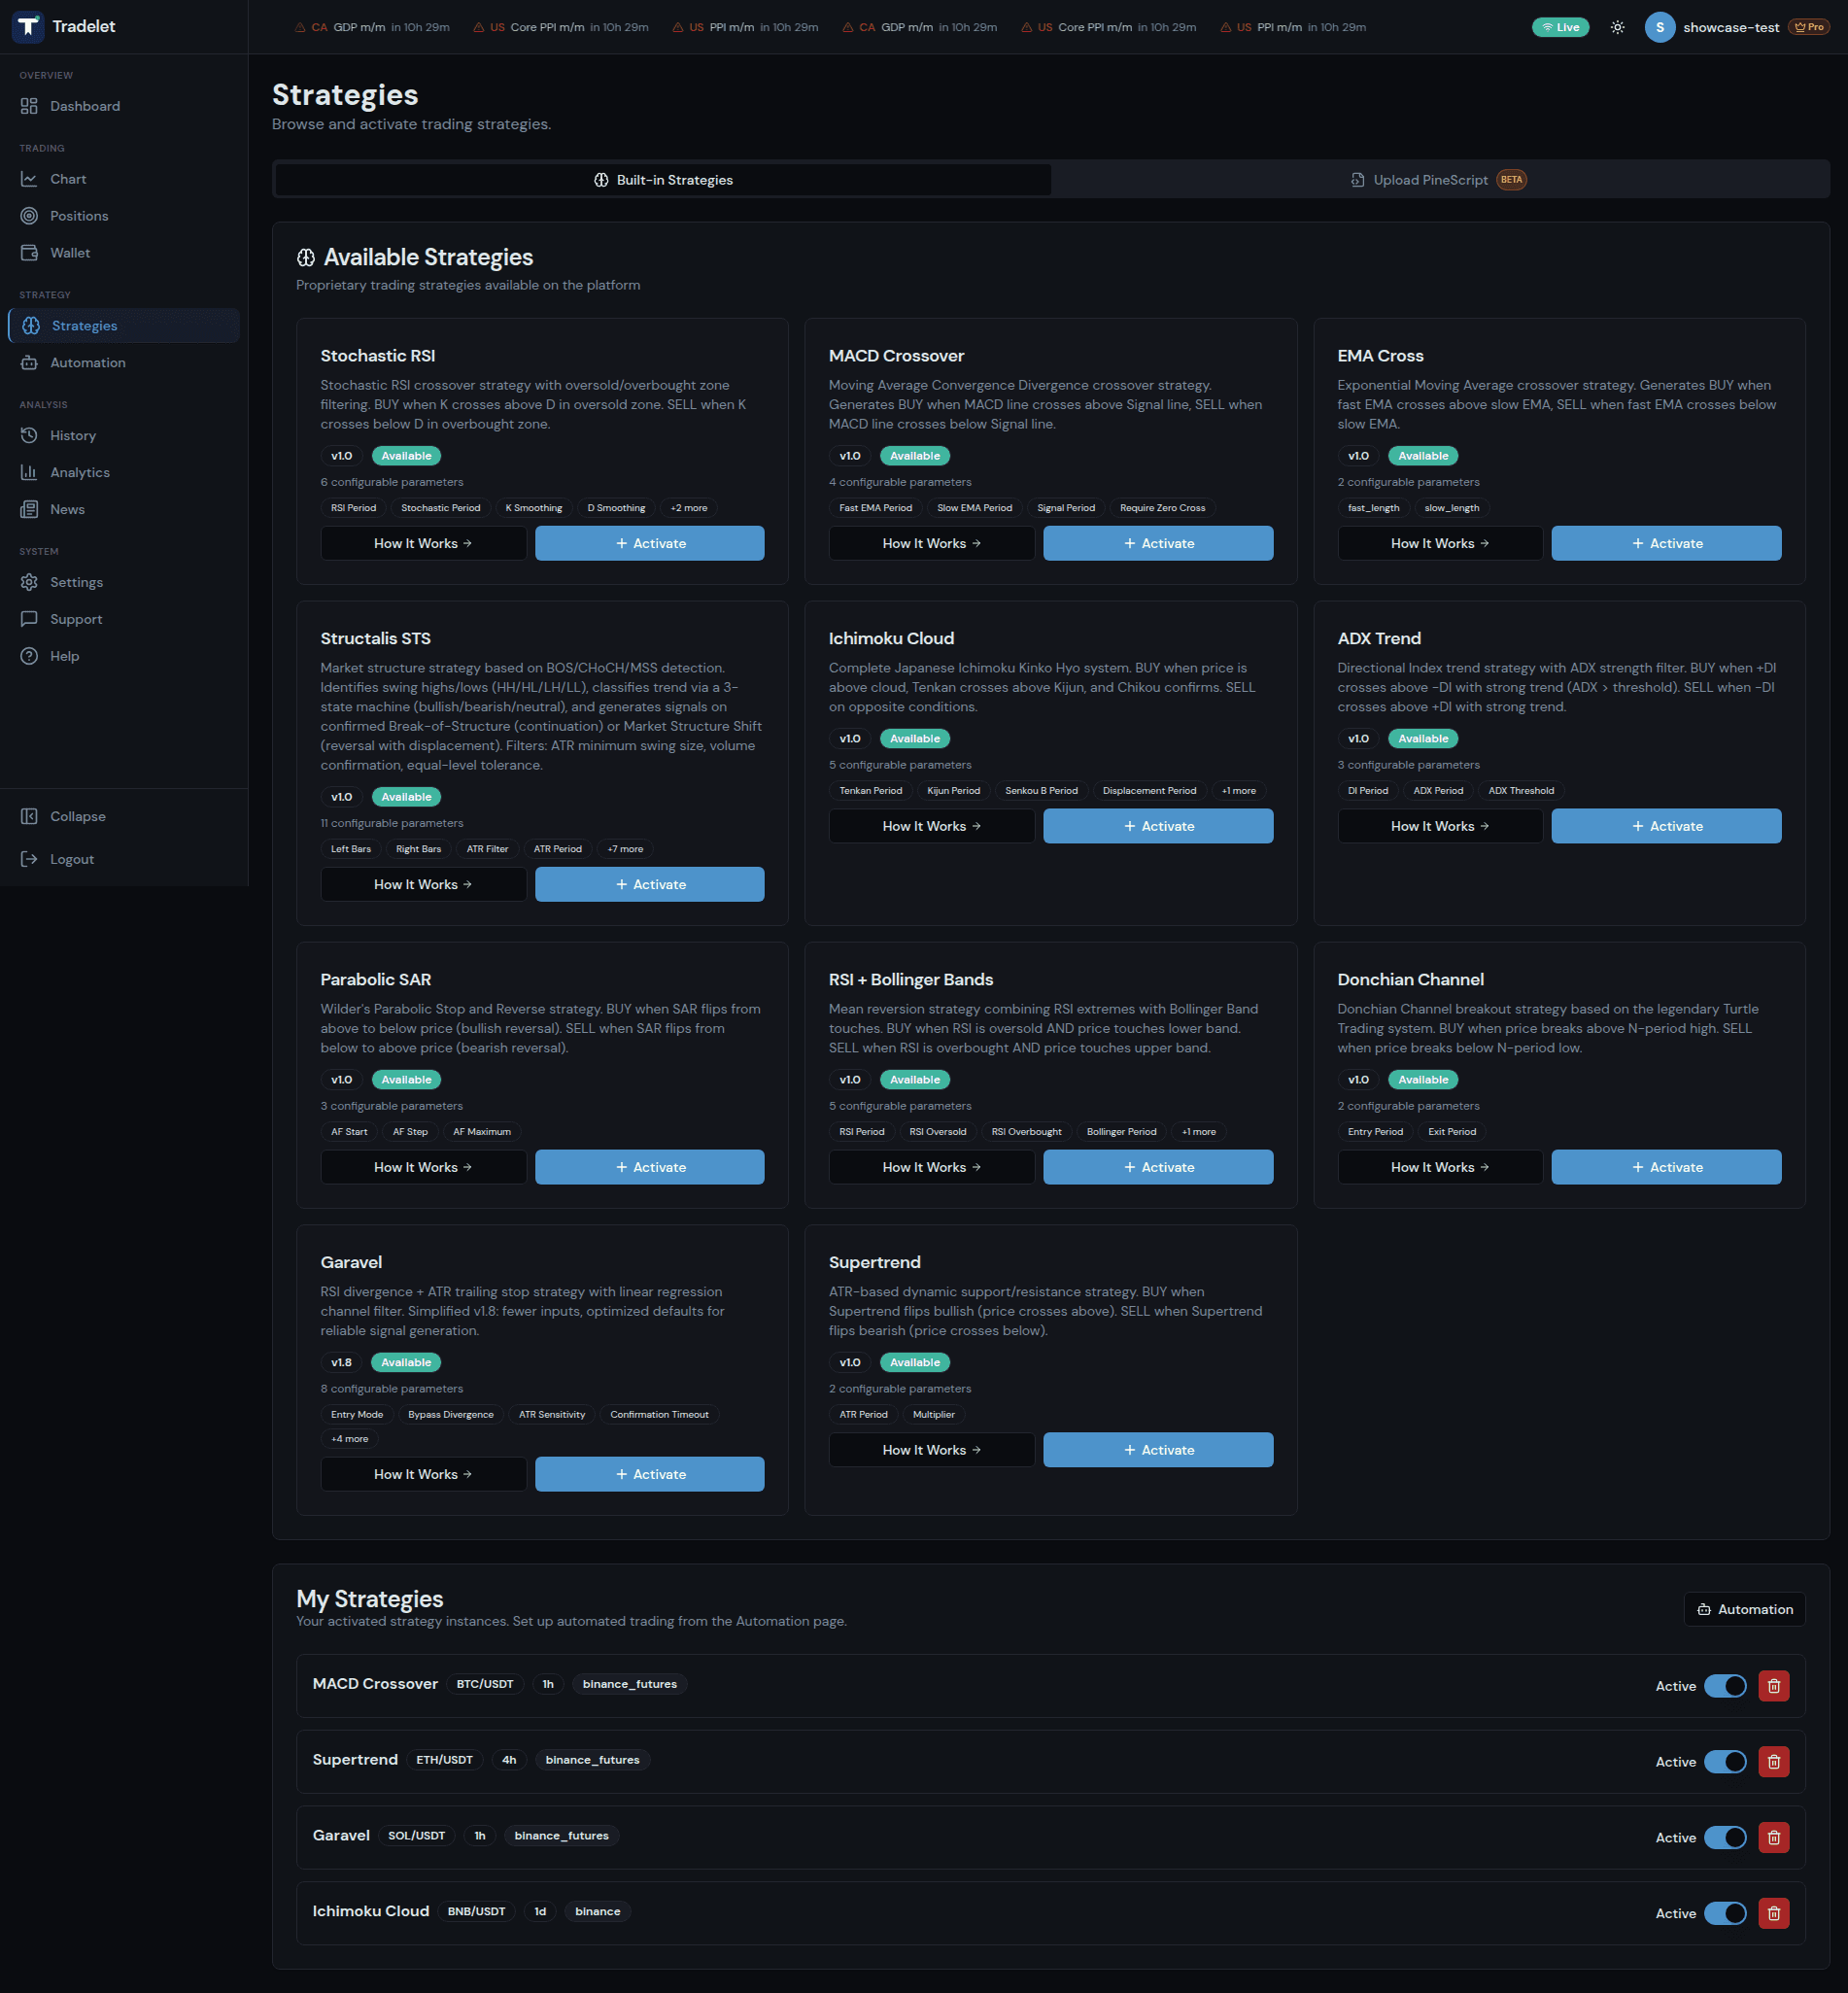Screen dimensions: 1848x1993
Task: Deactivate the Supertrend ETH/USDT strategy
Action: click(1725, 1761)
